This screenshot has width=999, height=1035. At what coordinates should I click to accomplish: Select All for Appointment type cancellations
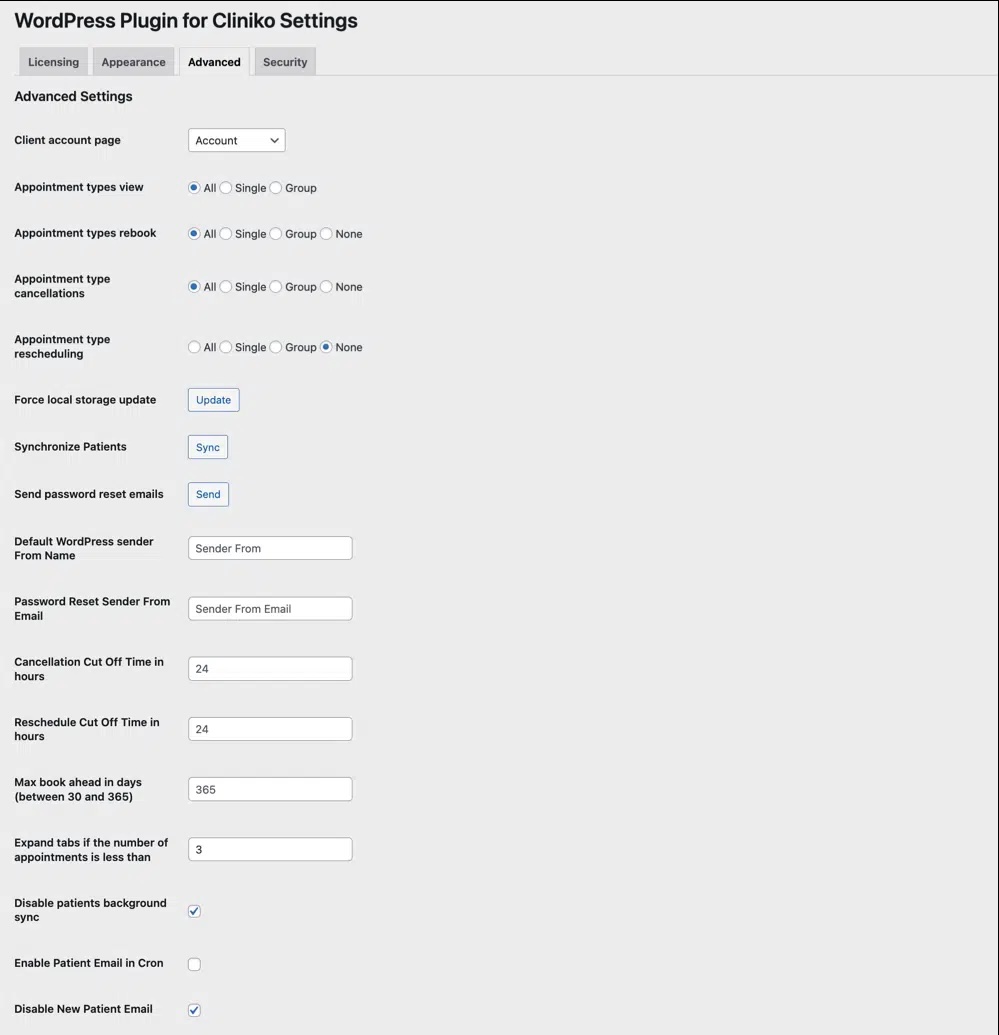pyautogui.click(x=194, y=286)
